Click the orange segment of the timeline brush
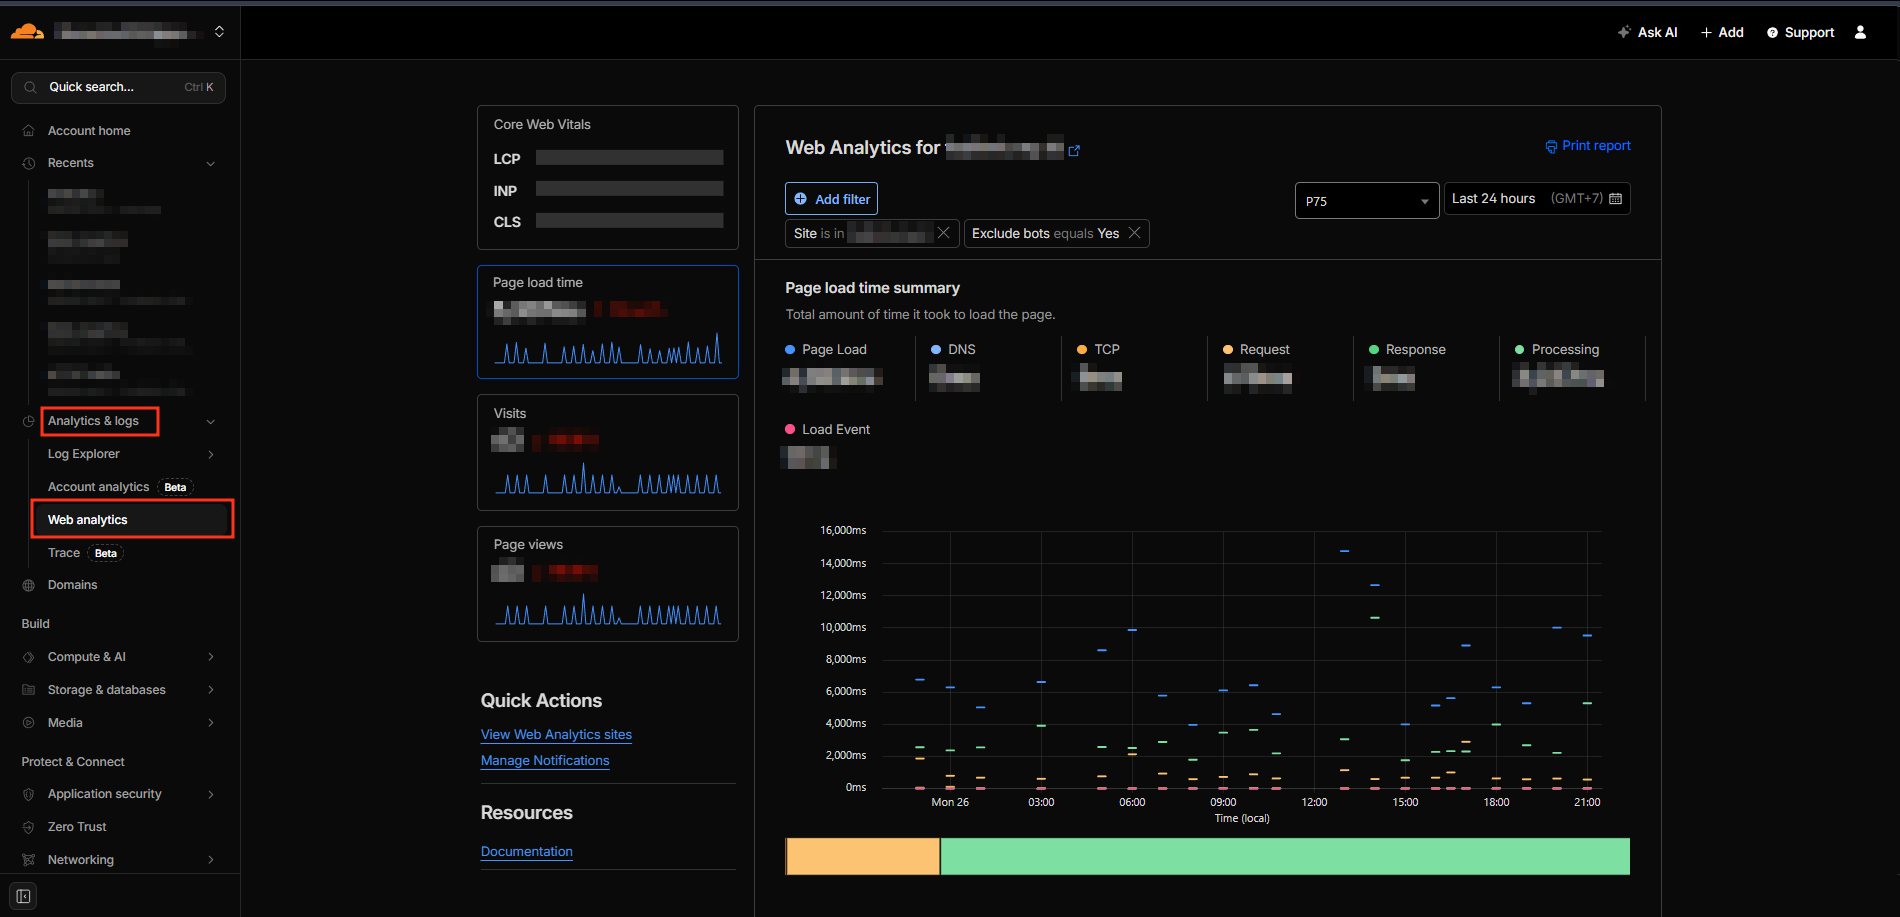Image resolution: width=1900 pixels, height=917 pixels. pos(862,856)
